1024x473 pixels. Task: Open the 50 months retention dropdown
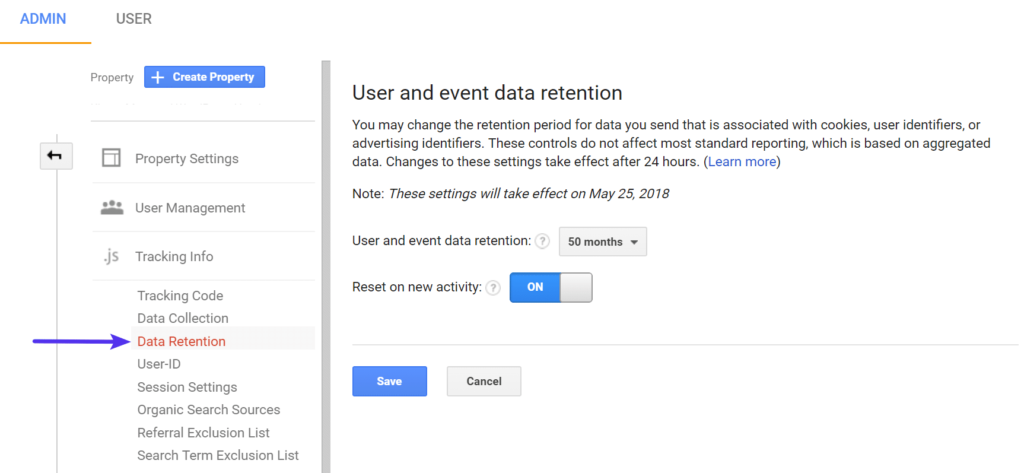coord(602,242)
